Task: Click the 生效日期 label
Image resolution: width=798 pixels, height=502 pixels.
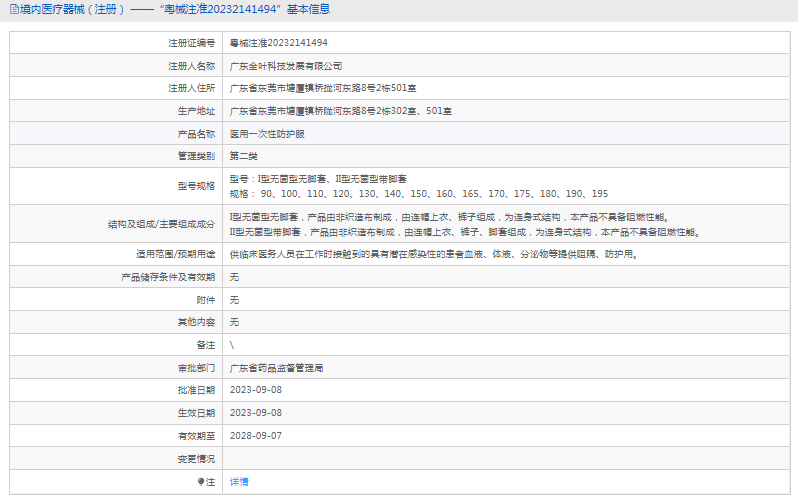Action: coord(196,413)
